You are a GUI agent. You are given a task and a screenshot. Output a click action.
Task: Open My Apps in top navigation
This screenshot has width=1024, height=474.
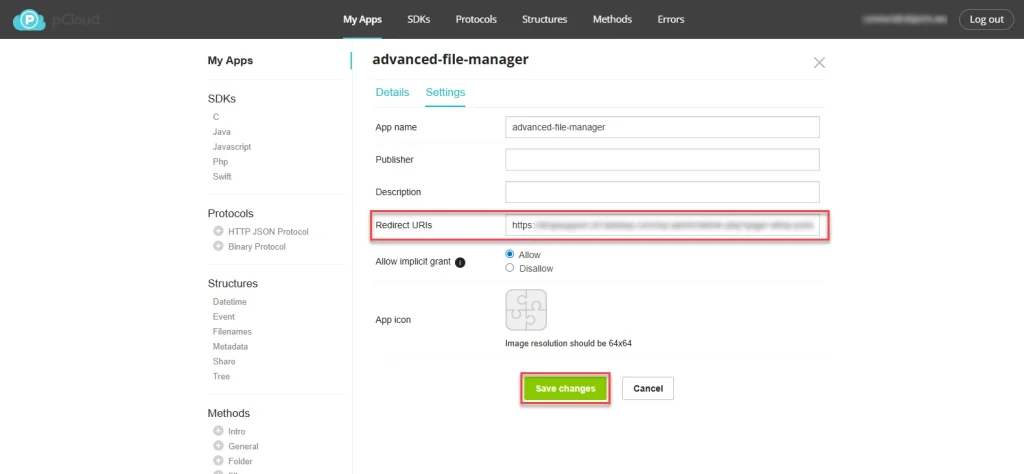362,20
